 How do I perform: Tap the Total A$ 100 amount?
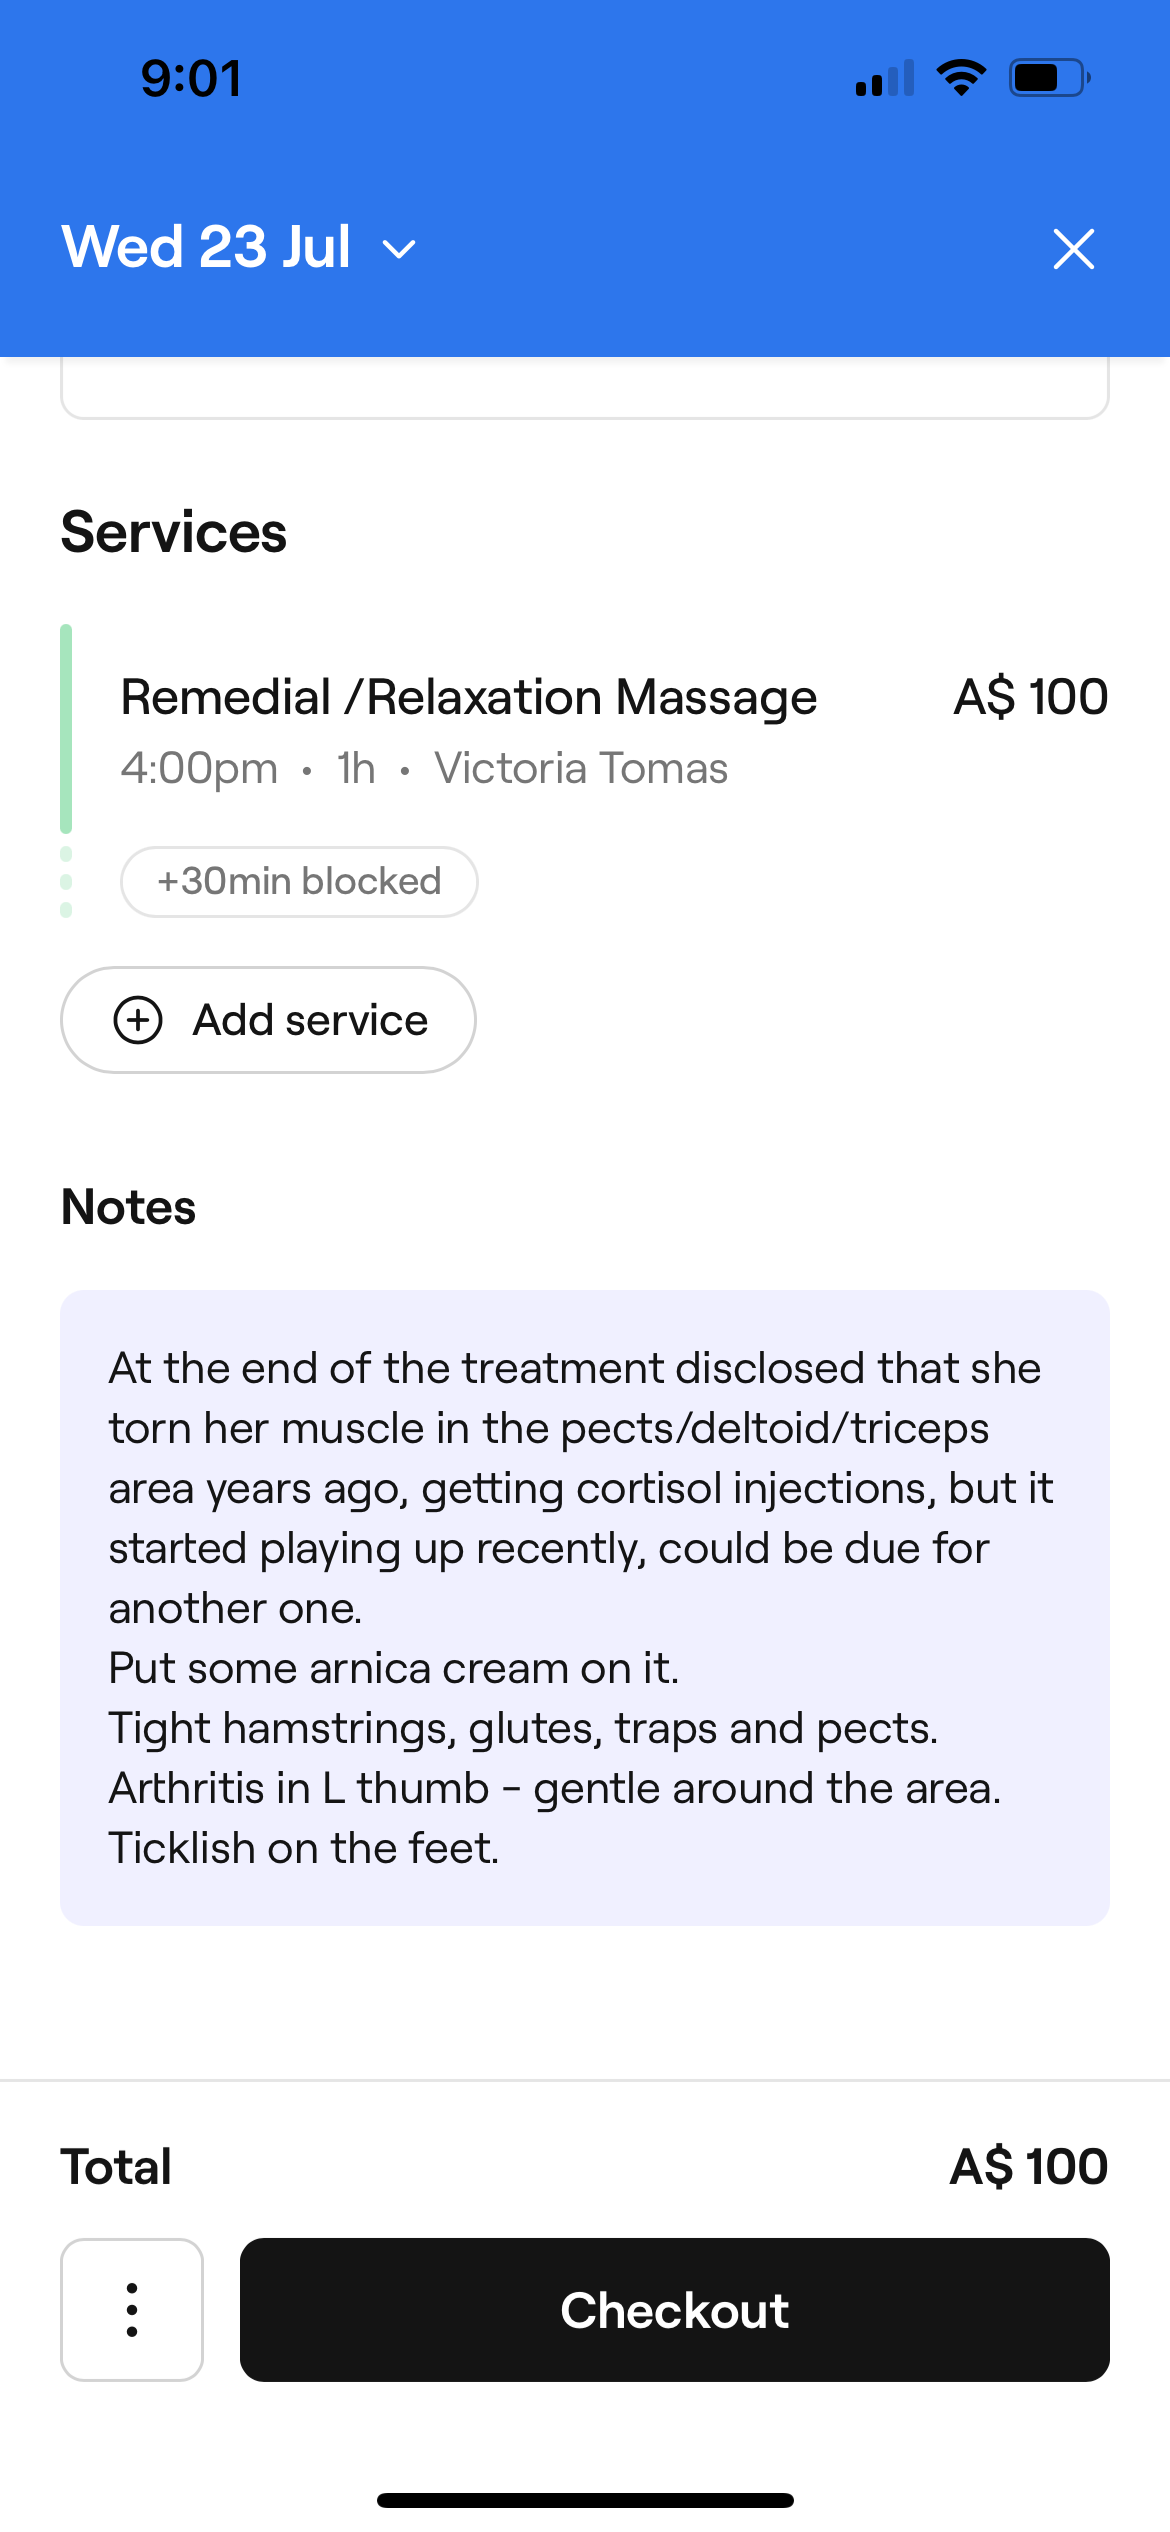tap(1028, 2167)
